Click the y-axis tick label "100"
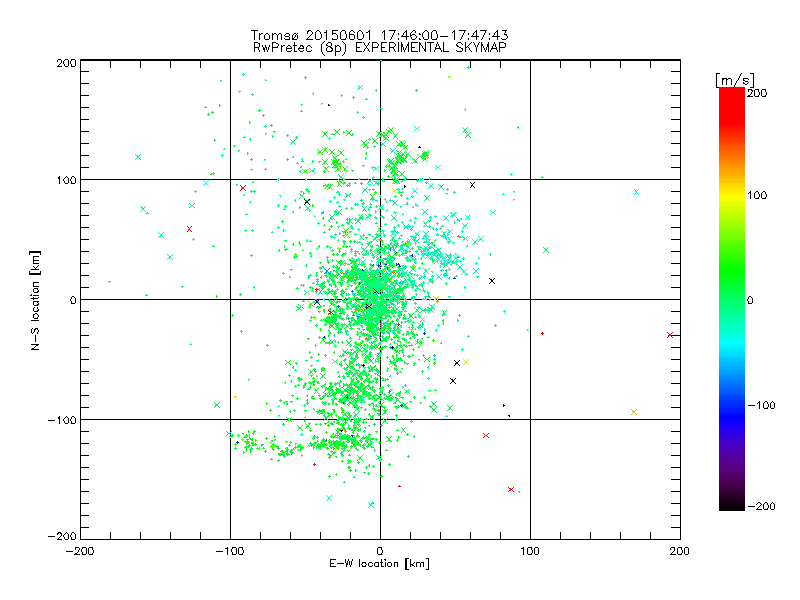Screen dimensions: 800x600 click(x=66, y=180)
